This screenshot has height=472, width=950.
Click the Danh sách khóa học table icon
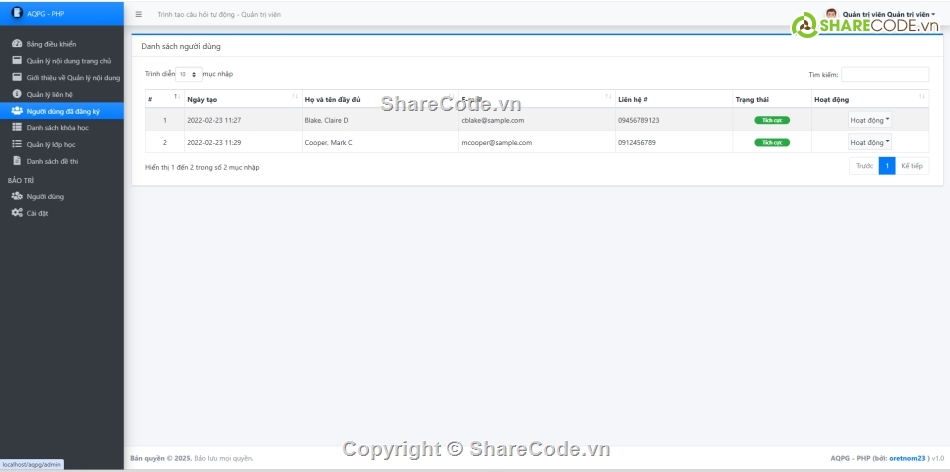tap(17, 128)
